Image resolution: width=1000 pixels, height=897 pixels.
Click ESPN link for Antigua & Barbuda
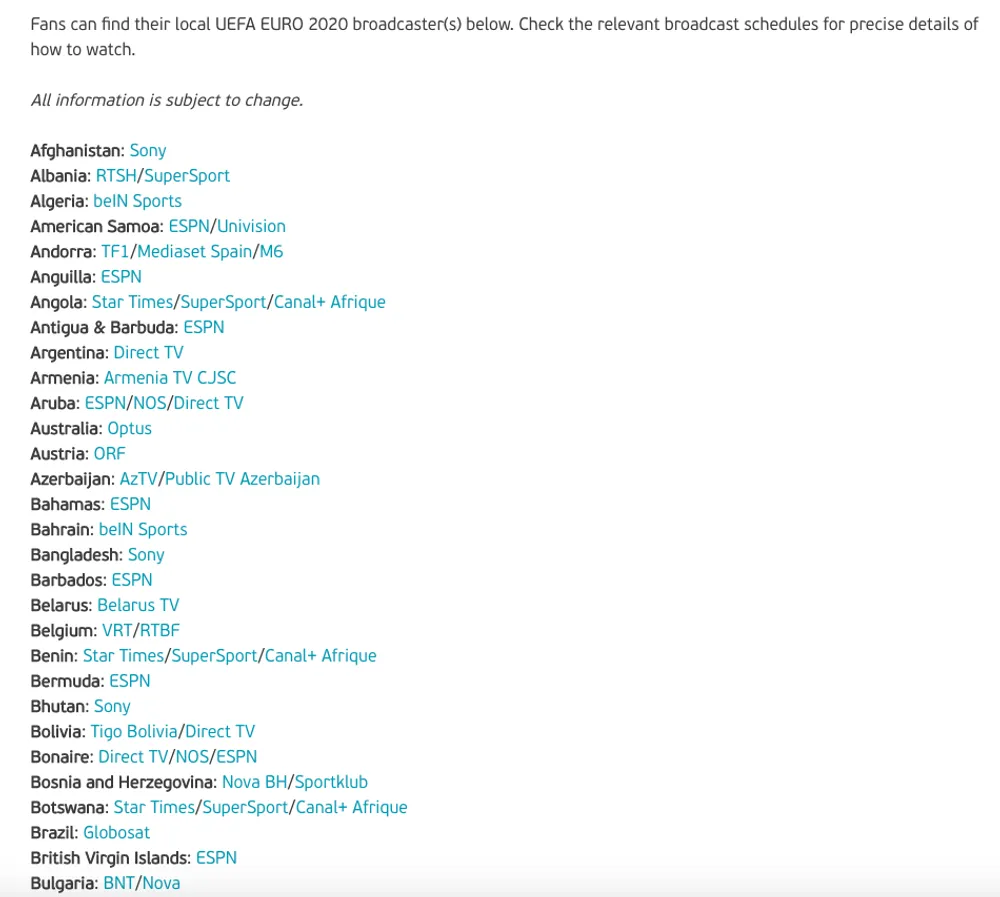204,327
